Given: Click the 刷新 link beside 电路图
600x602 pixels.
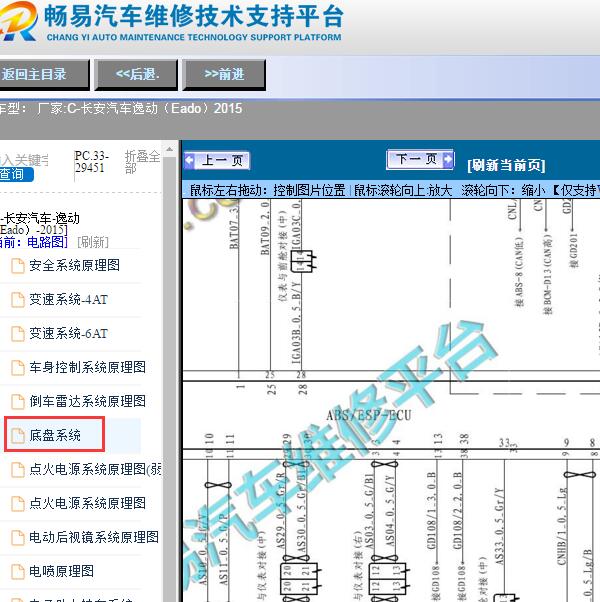Looking at the screenshot, I should coord(93,242).
